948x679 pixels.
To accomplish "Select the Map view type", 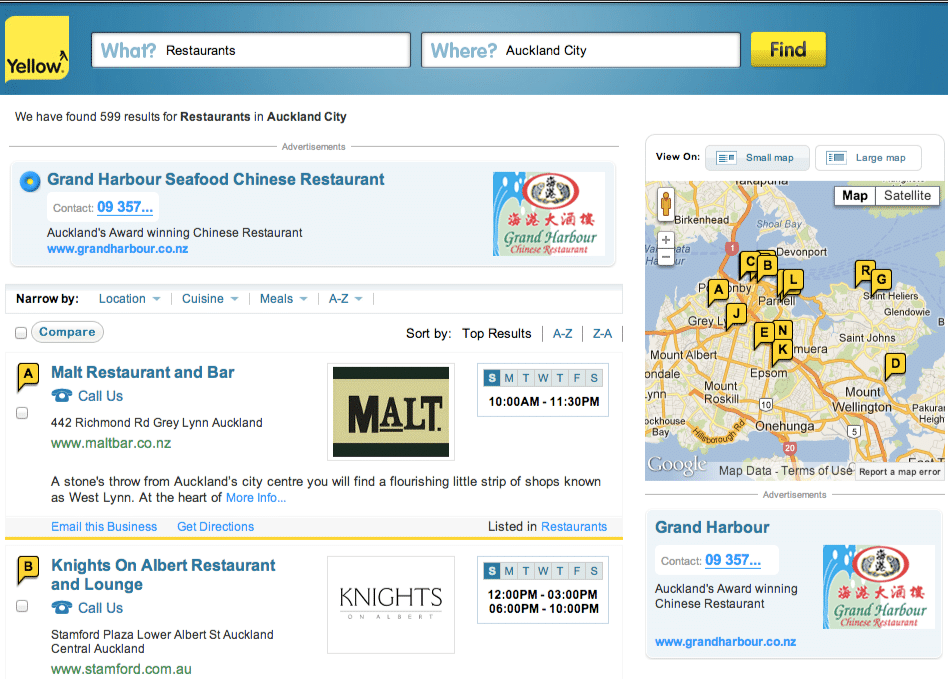I will tap(854, 196).
